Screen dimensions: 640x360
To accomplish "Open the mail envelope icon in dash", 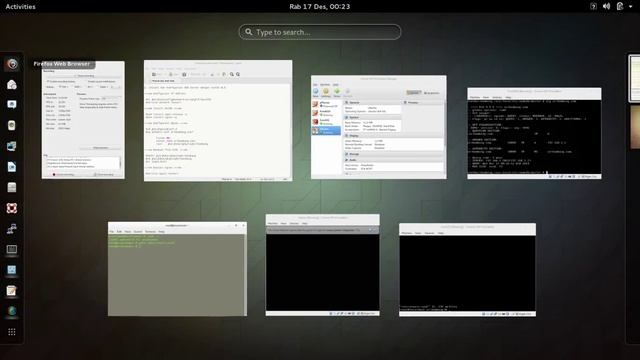I will [x=12, y=84].
